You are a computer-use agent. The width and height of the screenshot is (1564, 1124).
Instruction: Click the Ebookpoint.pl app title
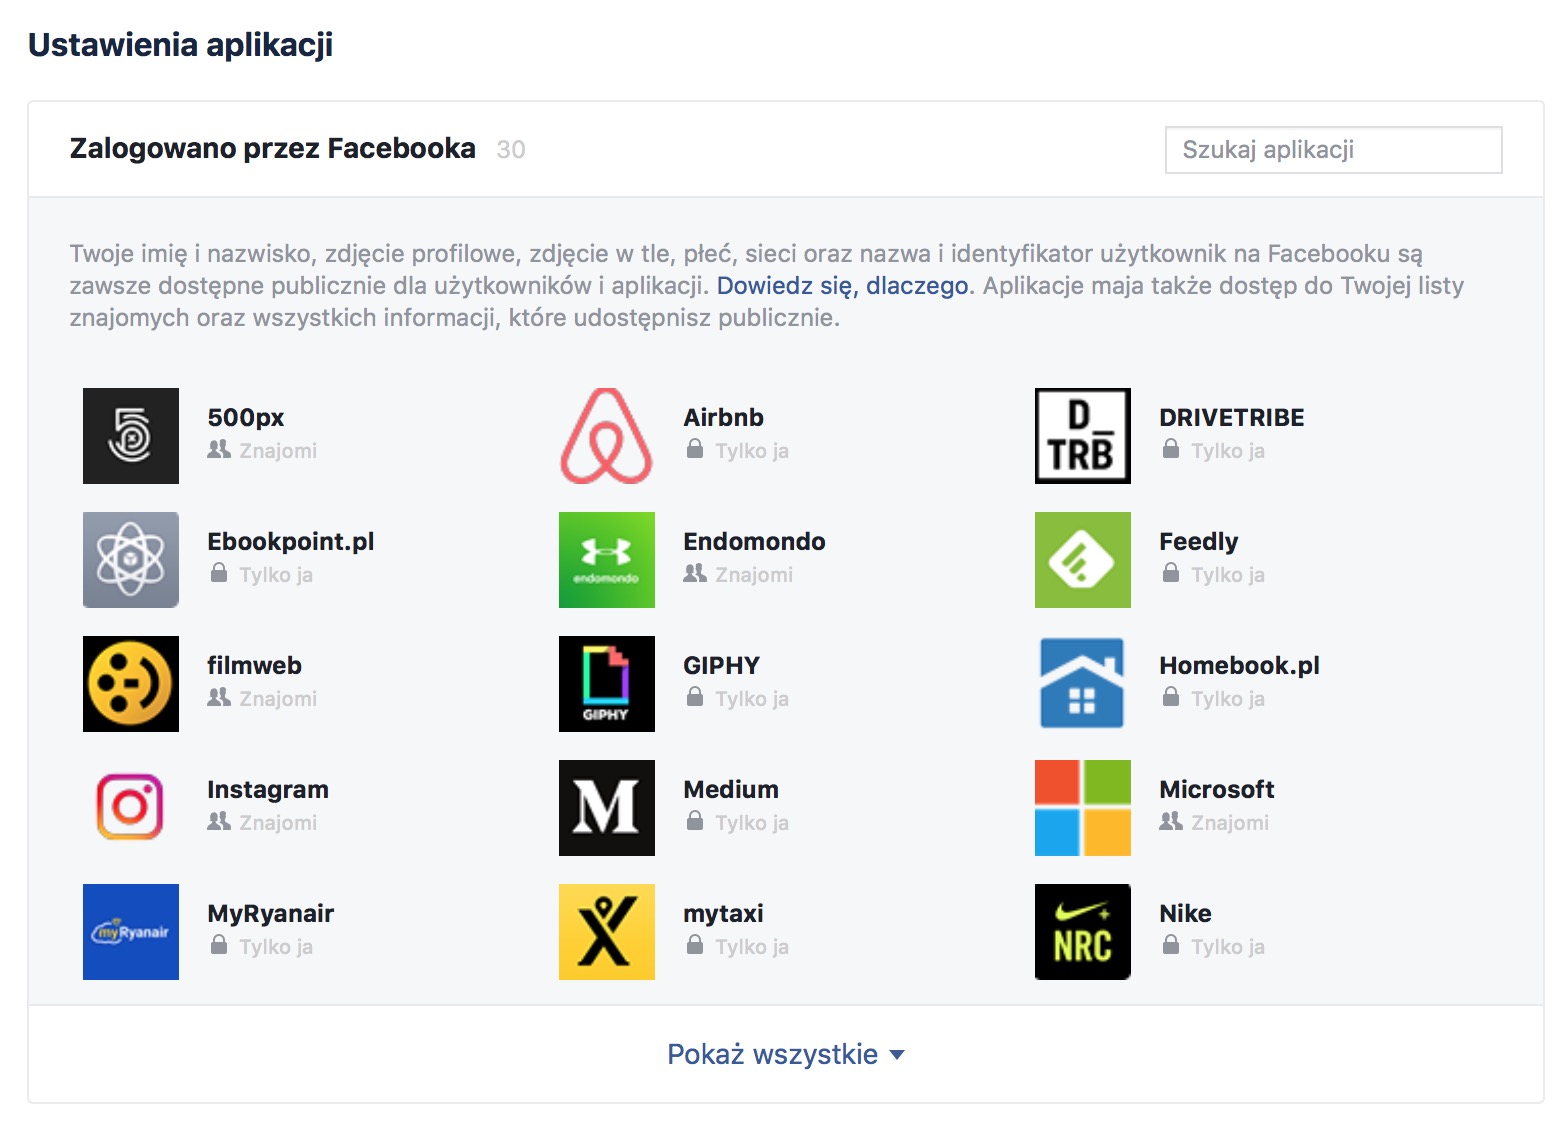click(290, 541)
